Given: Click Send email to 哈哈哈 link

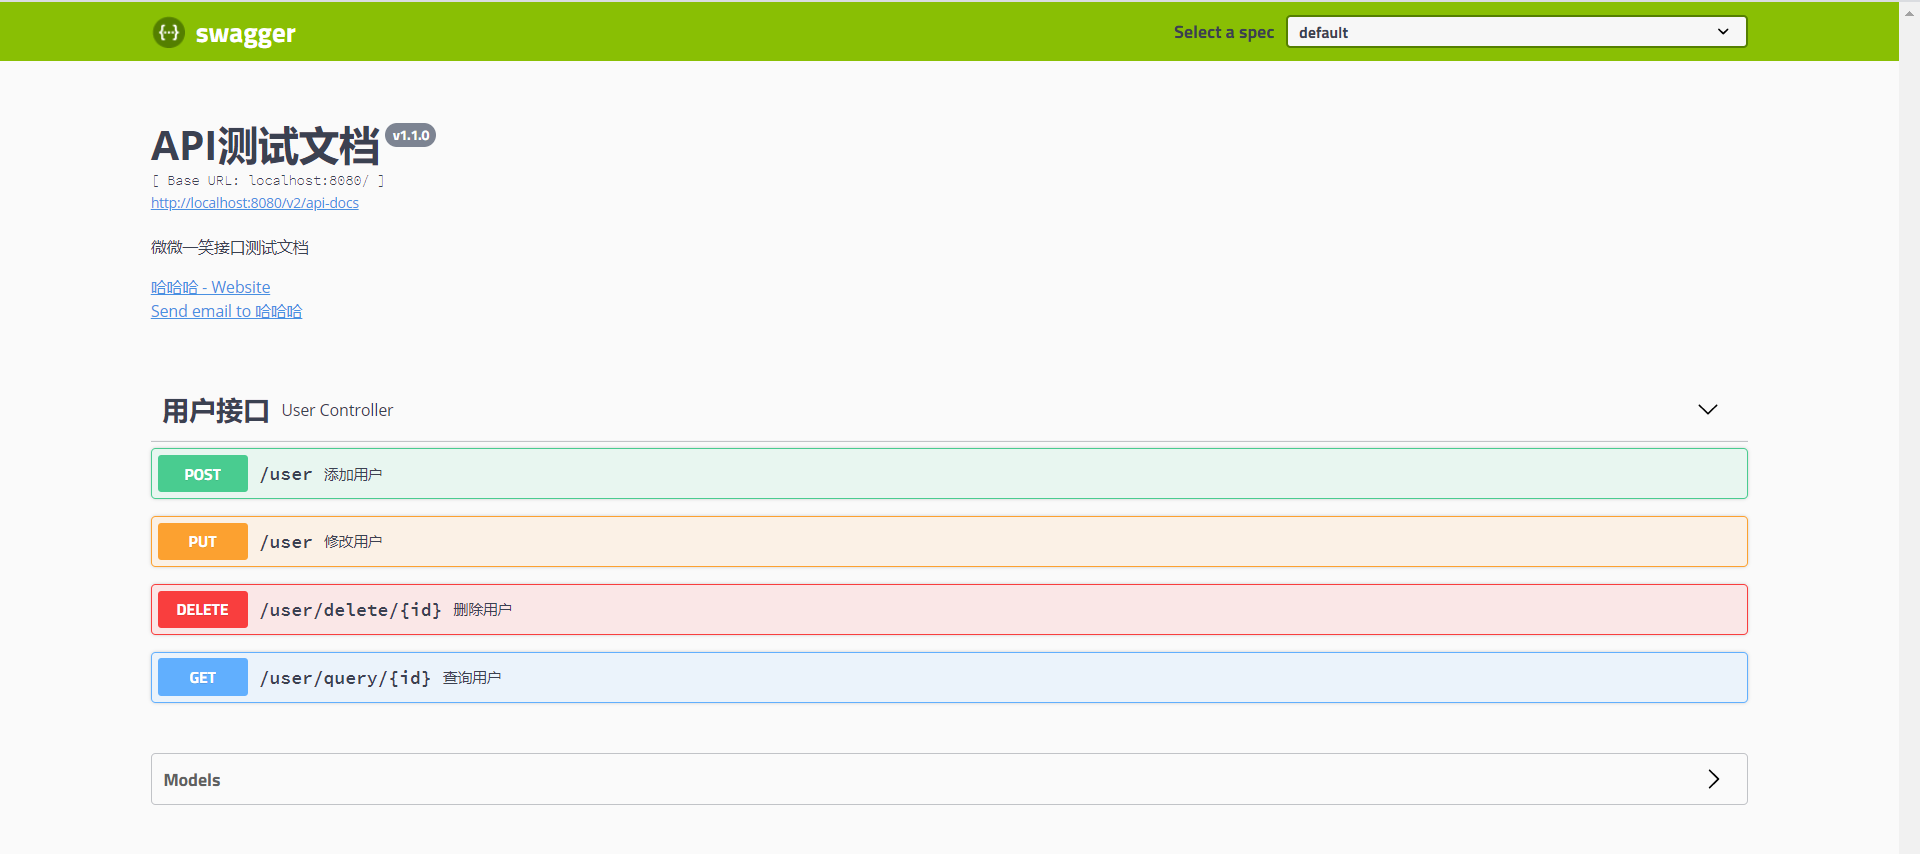Looking at the screenshot, I should (226, 311).
